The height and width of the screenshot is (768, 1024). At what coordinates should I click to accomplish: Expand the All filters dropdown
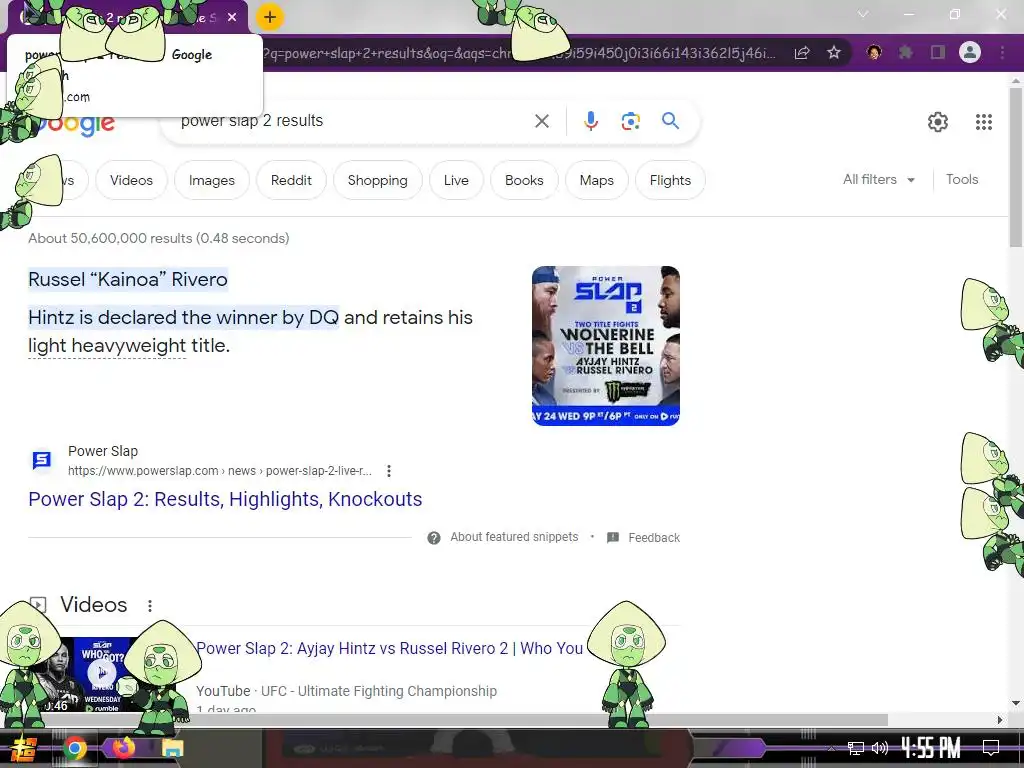(878, 180)
